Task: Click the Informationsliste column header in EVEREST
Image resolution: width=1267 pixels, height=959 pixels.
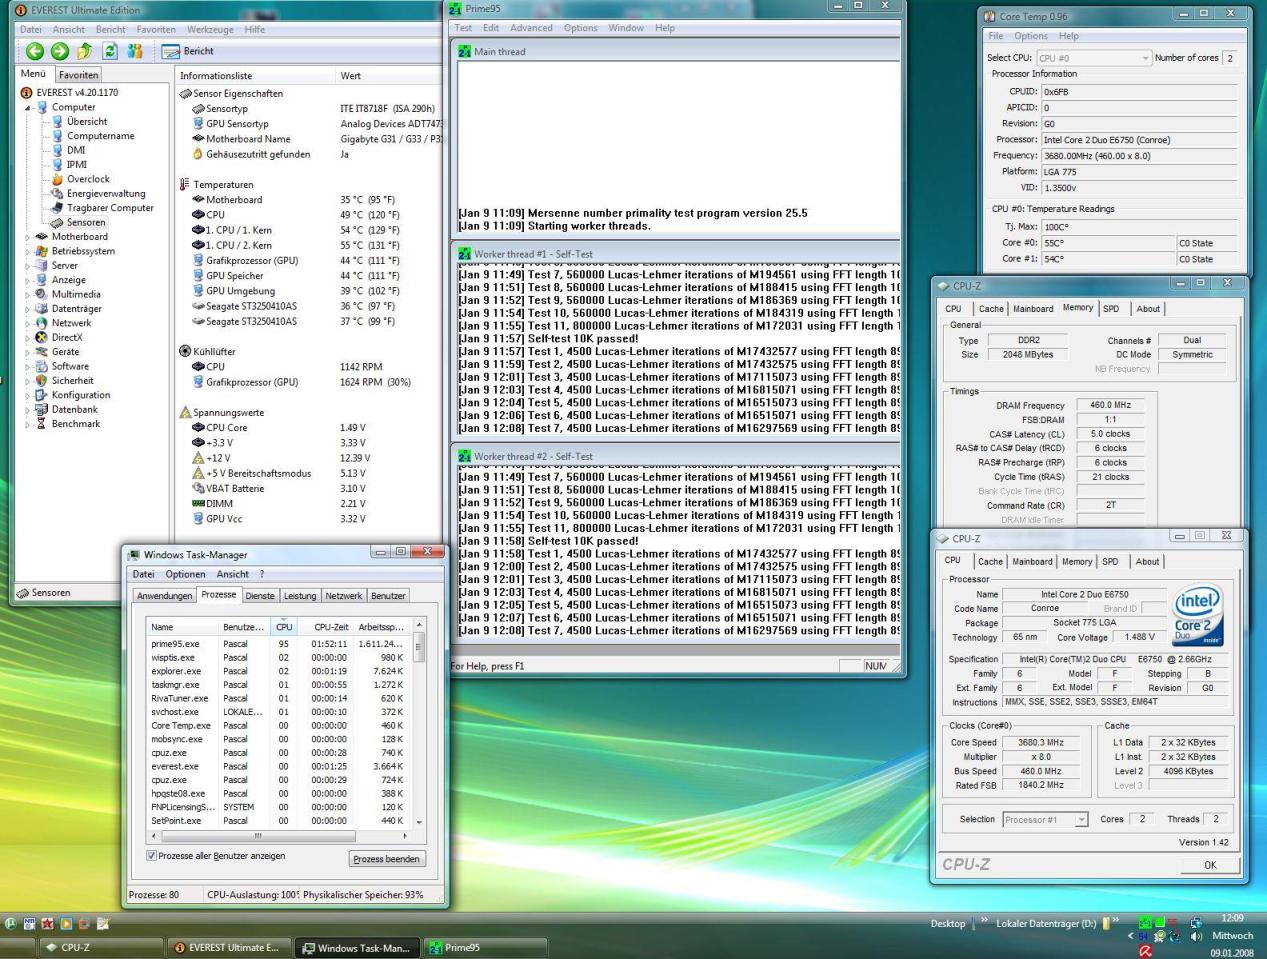Action: [x=255, y=76]
